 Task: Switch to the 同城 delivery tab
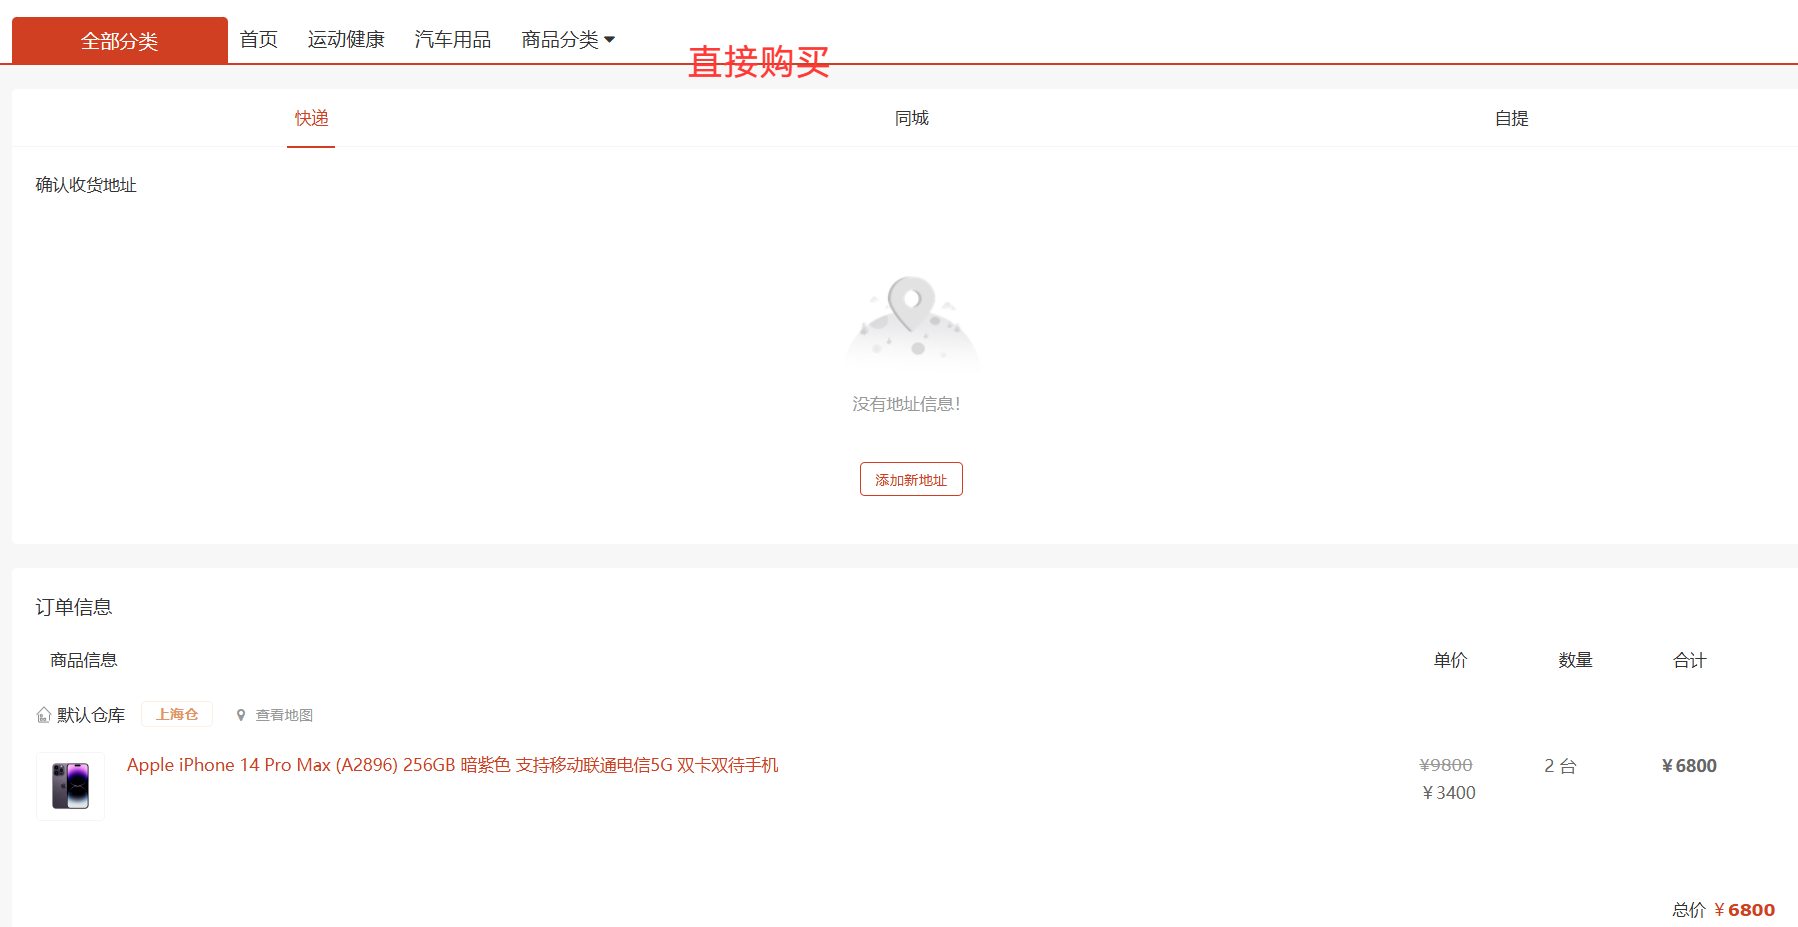point(911,118)
